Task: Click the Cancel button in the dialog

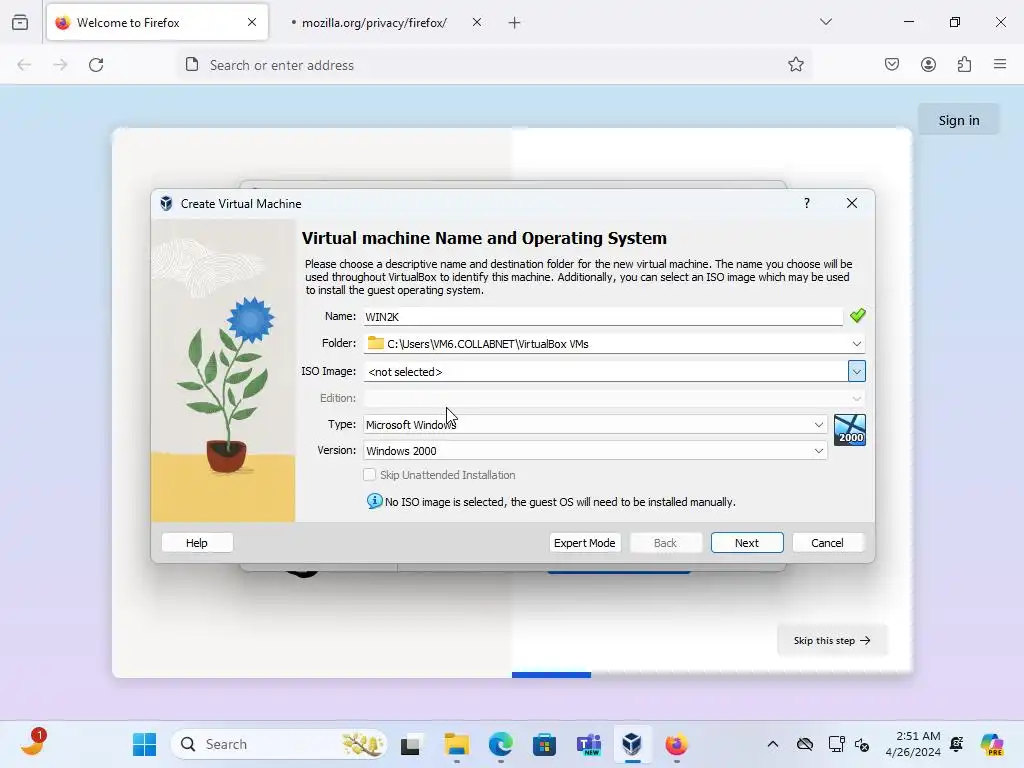Action: 827,543
